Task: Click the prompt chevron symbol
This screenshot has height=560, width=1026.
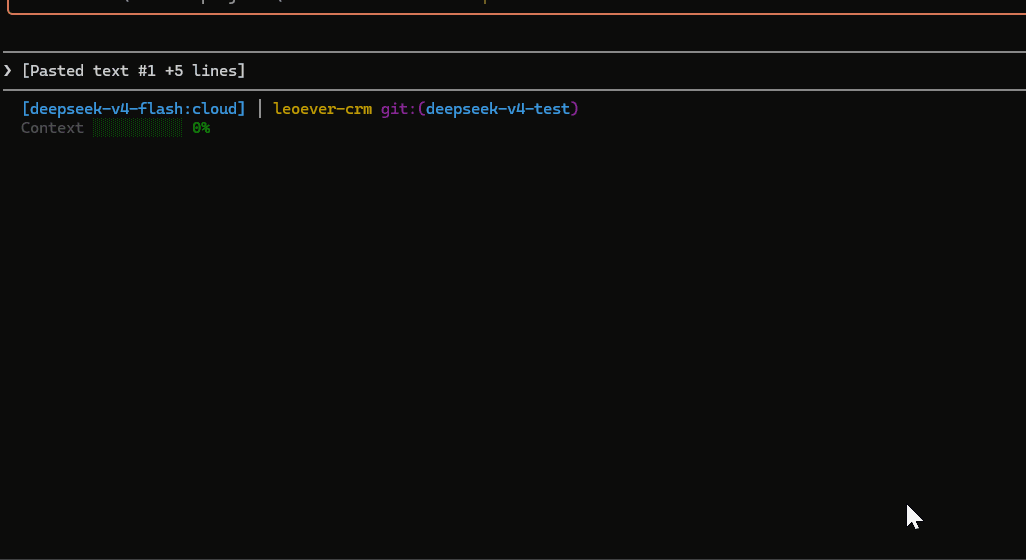Action: pyautogui.click(x=8, y=71)
